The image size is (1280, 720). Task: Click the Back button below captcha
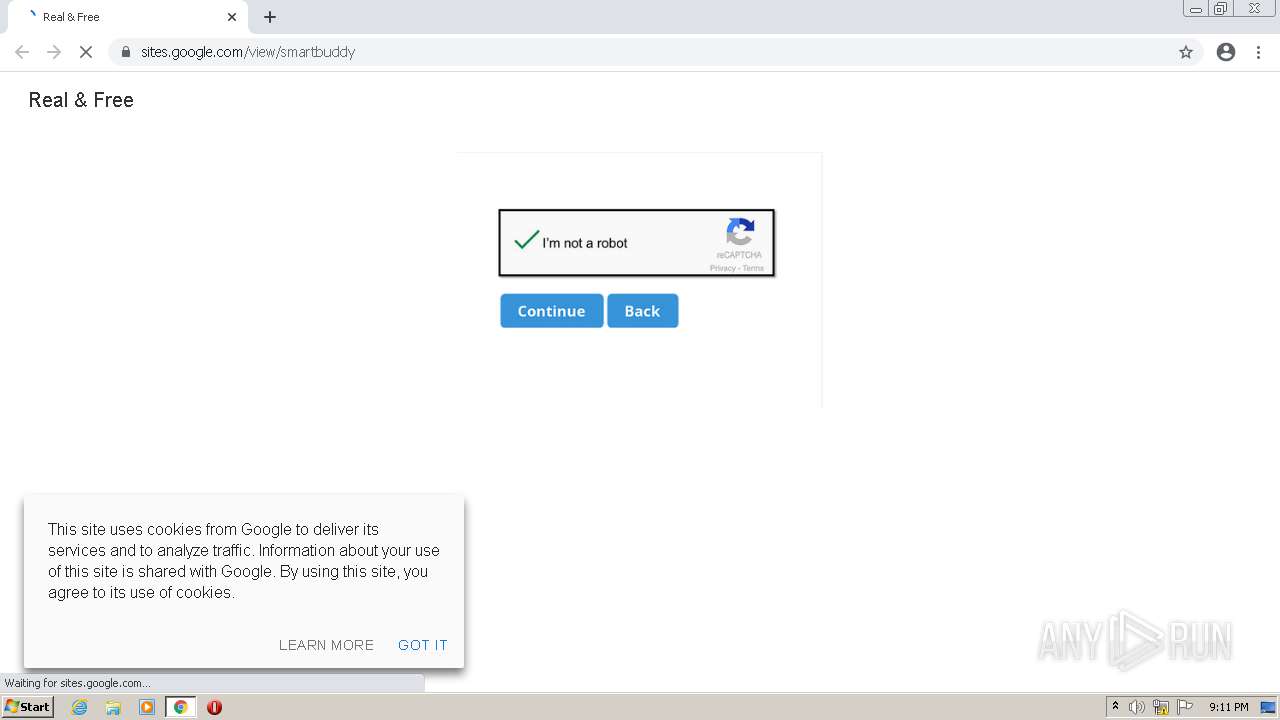643,311
